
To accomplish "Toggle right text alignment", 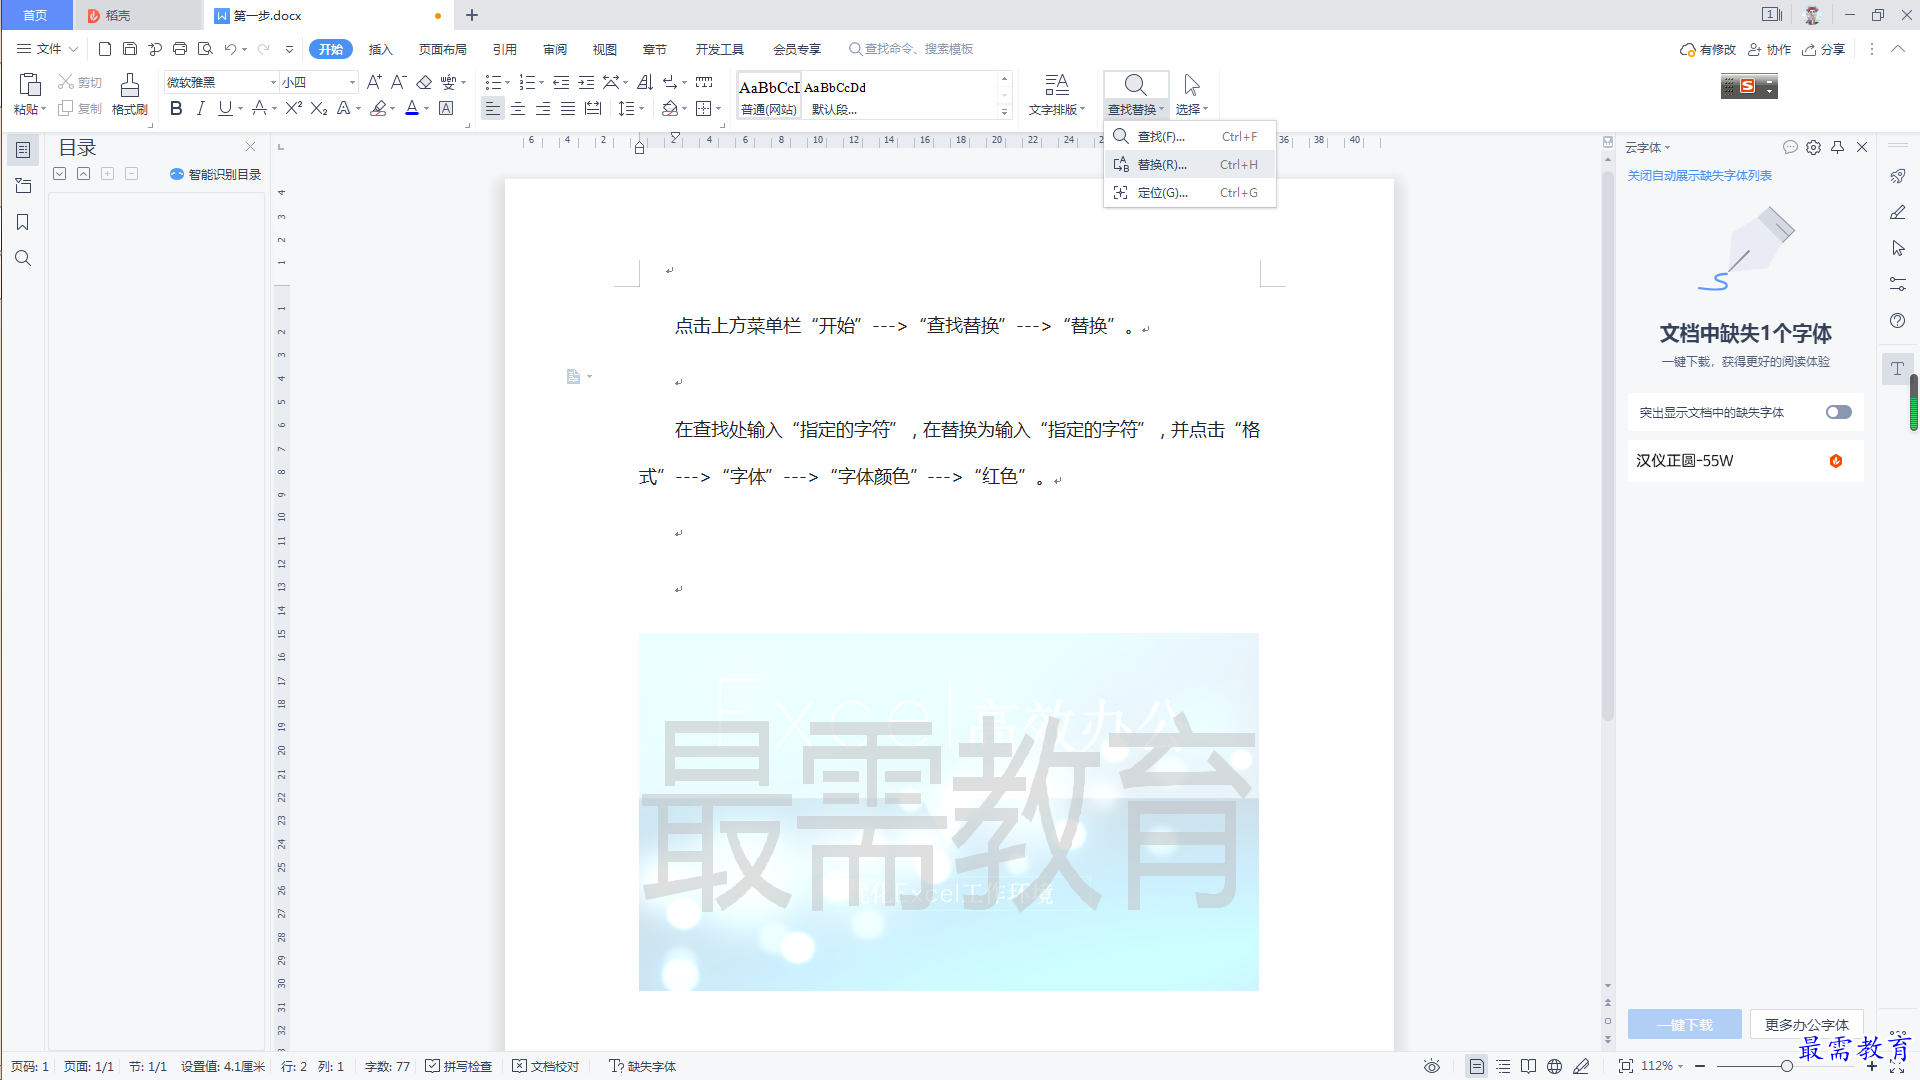I will coord(543,108).
